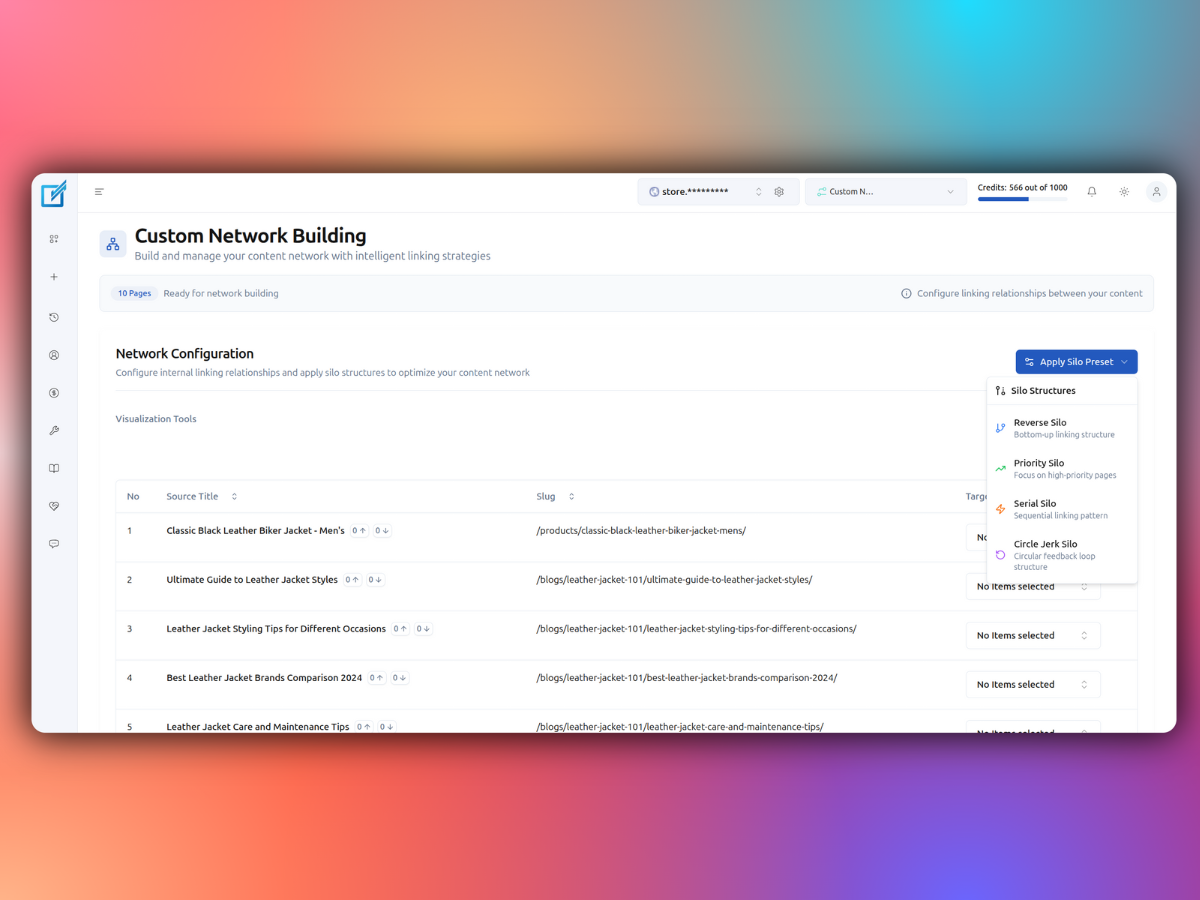Click outbound 0 badge for Styling Tips row
This screenshot has height=900, width=1200.
(423, 629)
